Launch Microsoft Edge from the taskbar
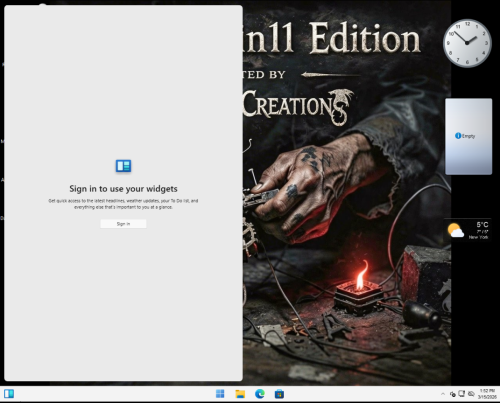 260,394
